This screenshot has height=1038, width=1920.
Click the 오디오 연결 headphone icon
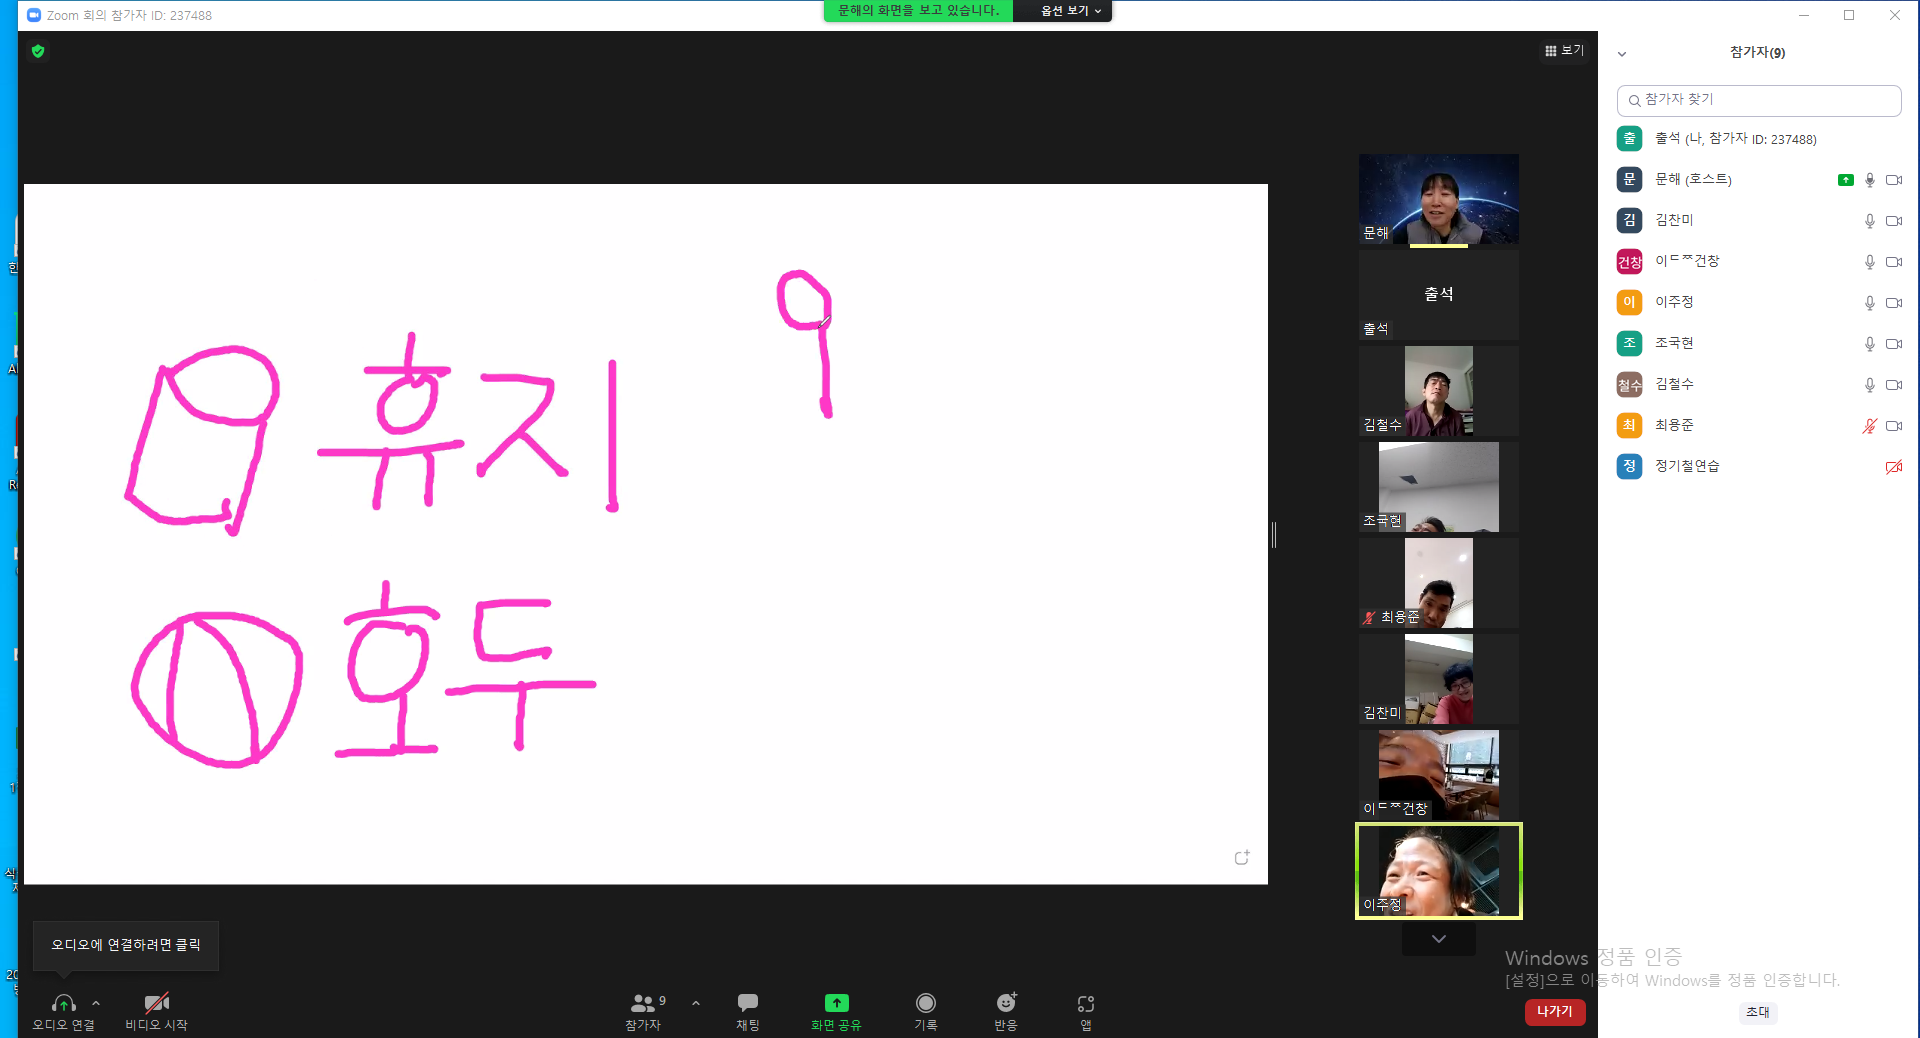click(64, 1003)
